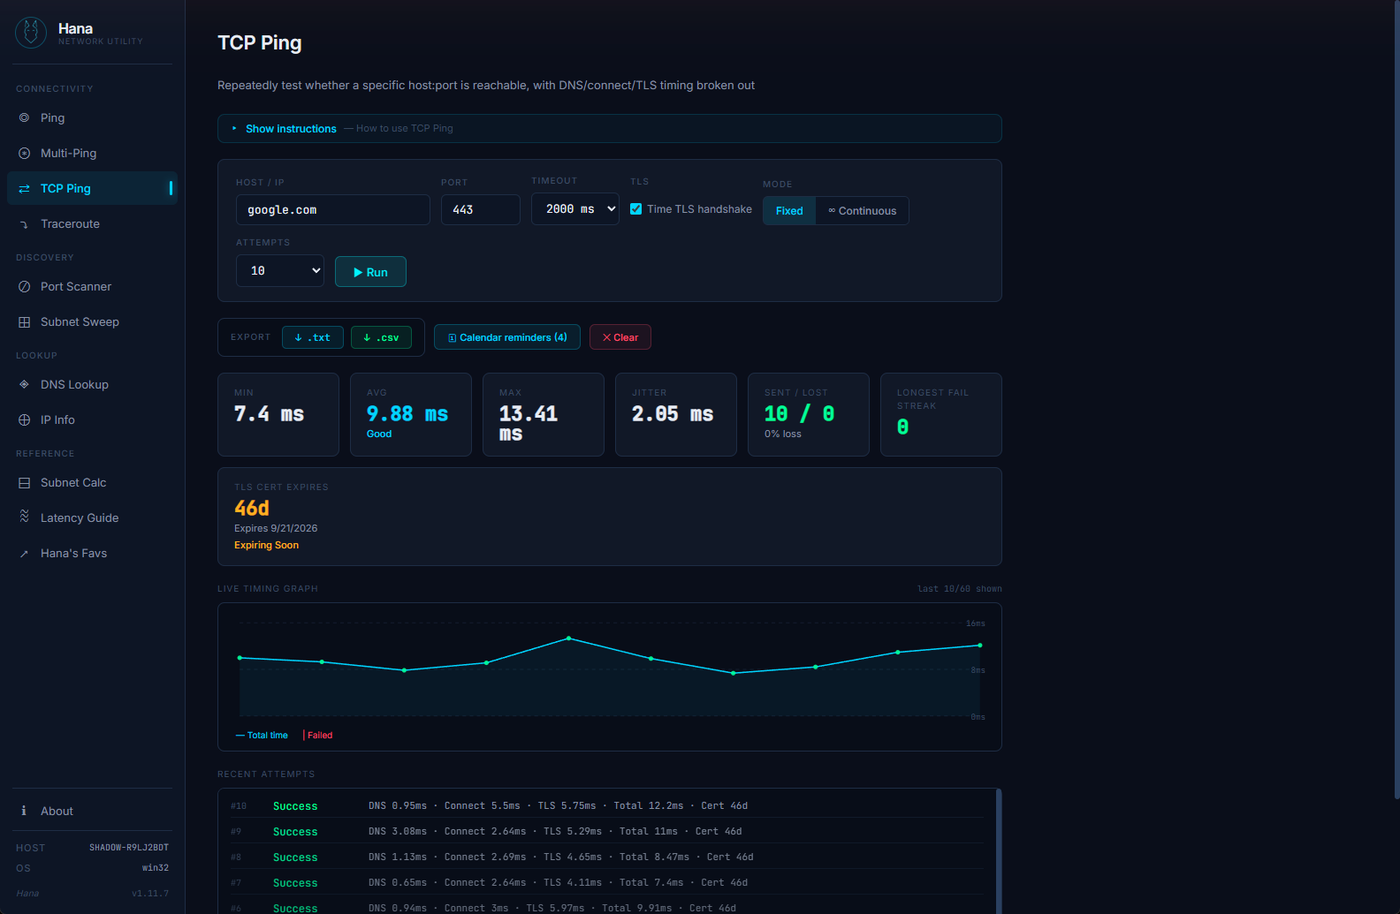This screenshot has width=1400, height=914.
Task: Click the main page vertical scrollbar
Action: tap(1396, 400)
